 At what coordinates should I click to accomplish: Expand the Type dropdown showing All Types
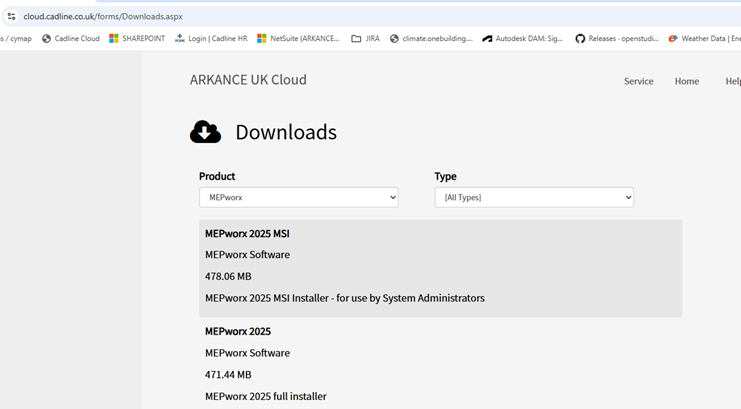(x=534, y=198)
